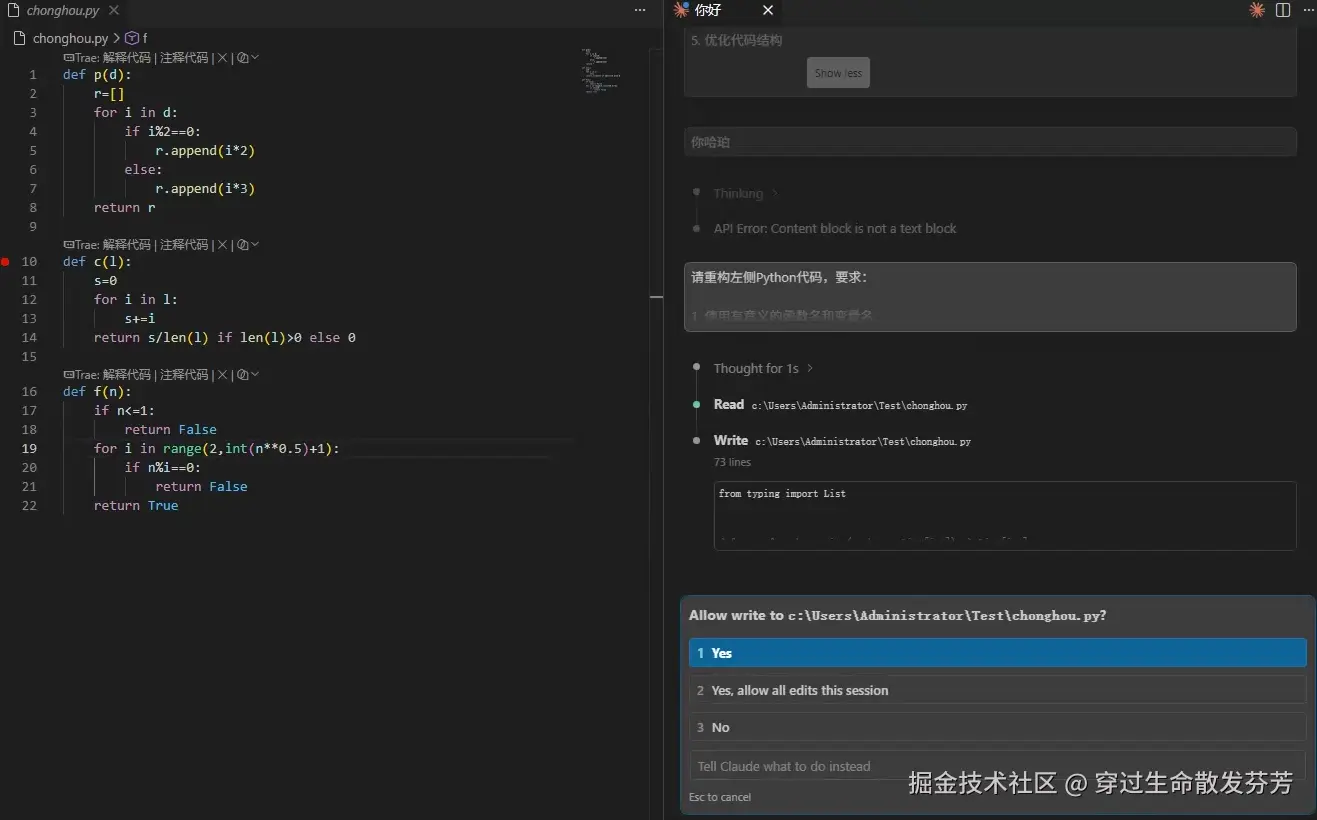
Task: Remove the red breakpoint on line 10
Action: (x=5, y=262)
